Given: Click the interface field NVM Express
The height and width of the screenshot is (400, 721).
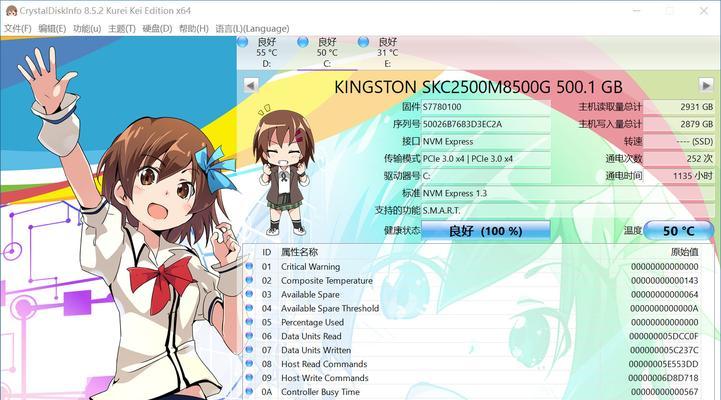Looking at the screenshot, I should click(486, 141).
